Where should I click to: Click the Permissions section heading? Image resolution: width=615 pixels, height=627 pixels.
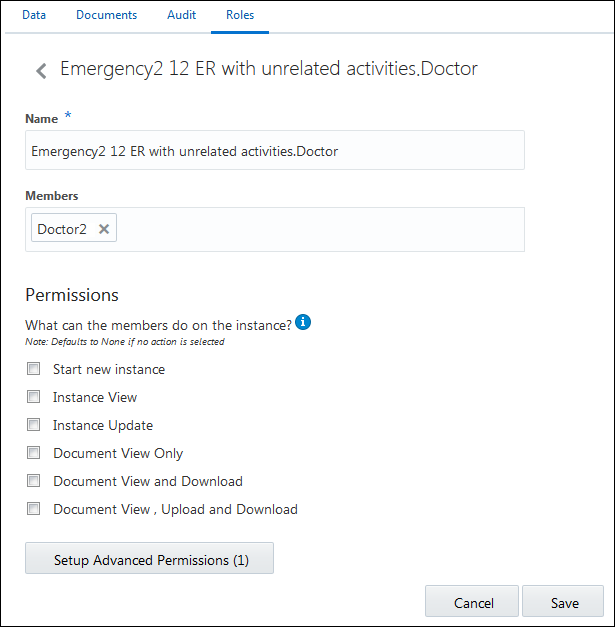click(72, 295)
